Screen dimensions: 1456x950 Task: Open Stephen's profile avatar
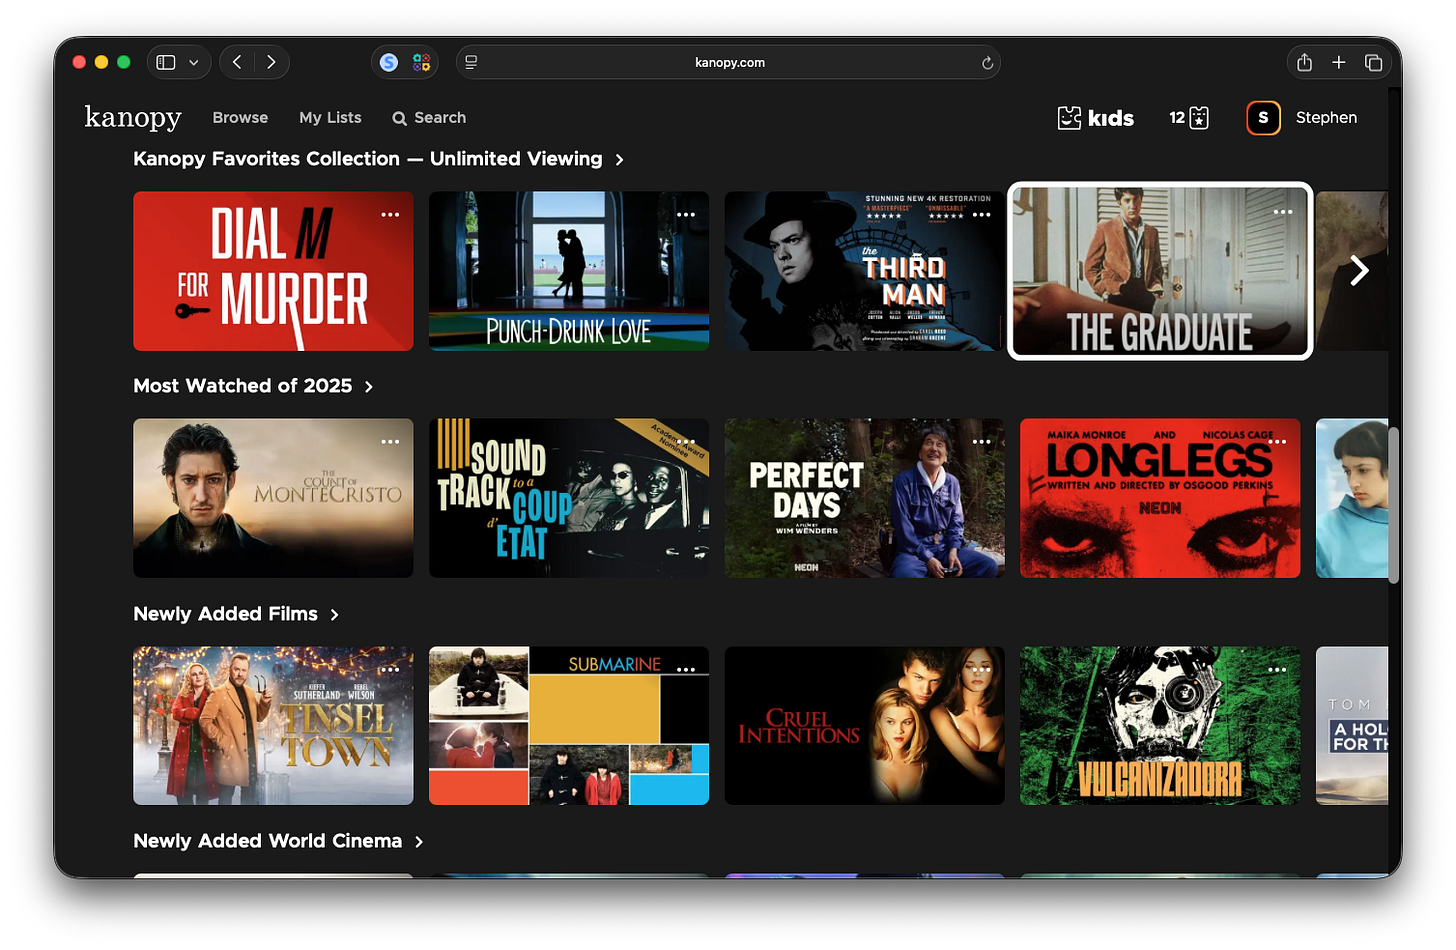[1263, 118]
